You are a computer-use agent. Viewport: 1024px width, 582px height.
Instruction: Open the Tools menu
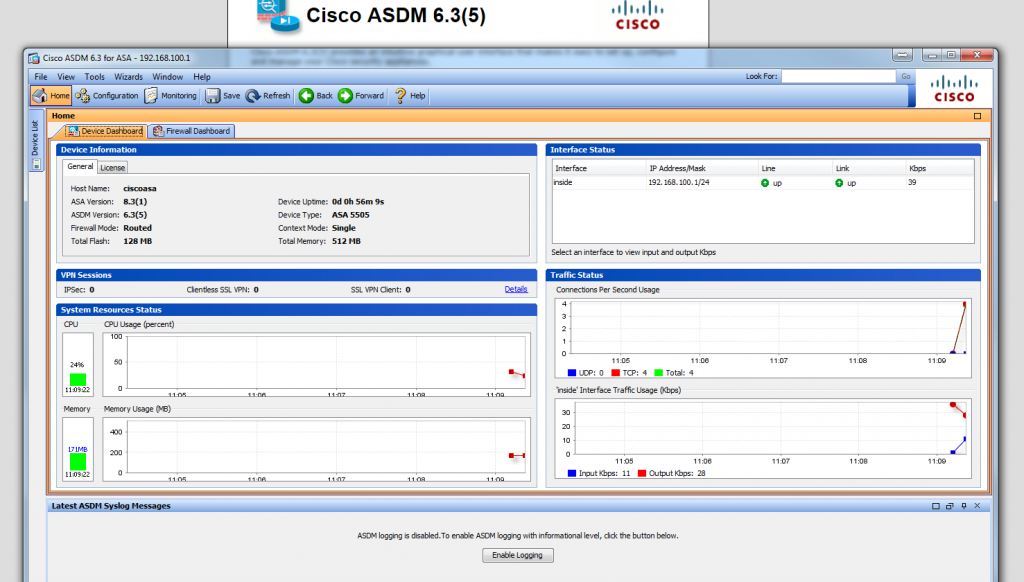(94, 76)
